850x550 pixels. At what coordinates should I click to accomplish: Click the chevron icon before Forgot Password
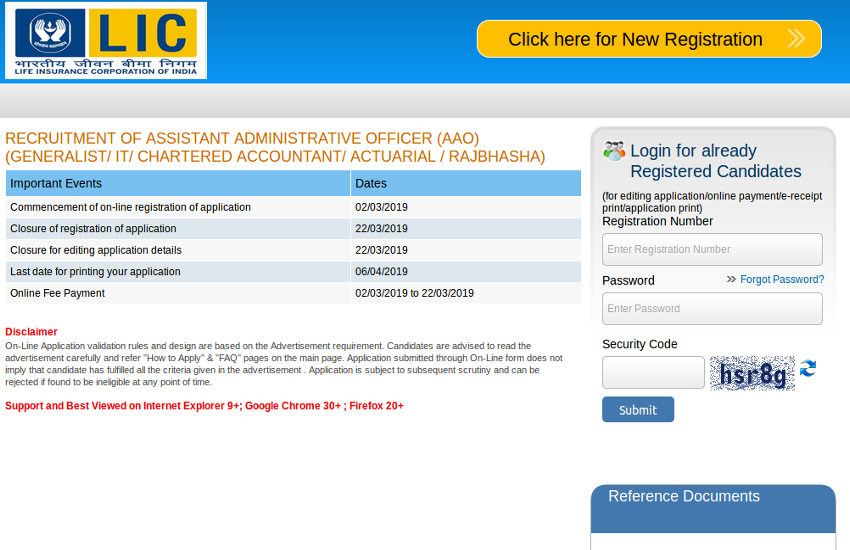pos(731,280)
